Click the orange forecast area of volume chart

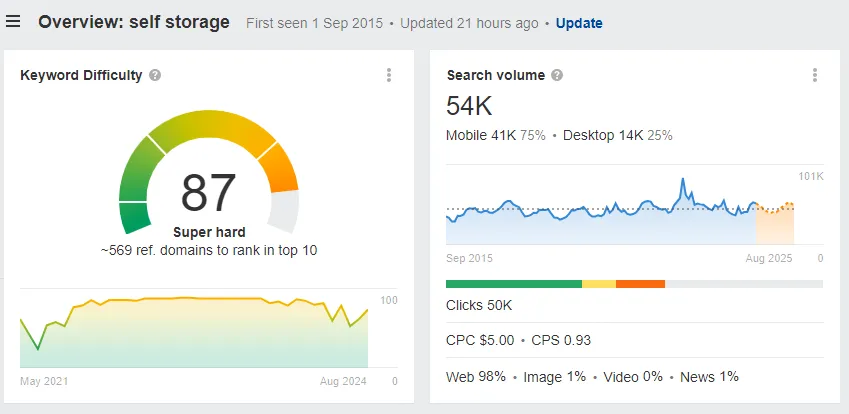coord(775,226)
